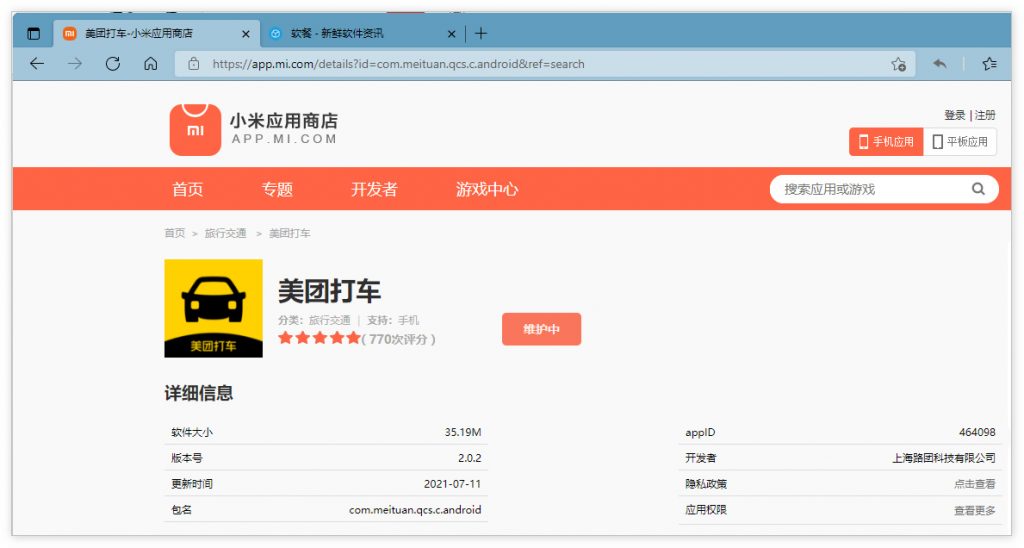This screenshot has height=548, width=1024.
Task: Click 首页 in the breadcrumb
Action: click(174, 233)
